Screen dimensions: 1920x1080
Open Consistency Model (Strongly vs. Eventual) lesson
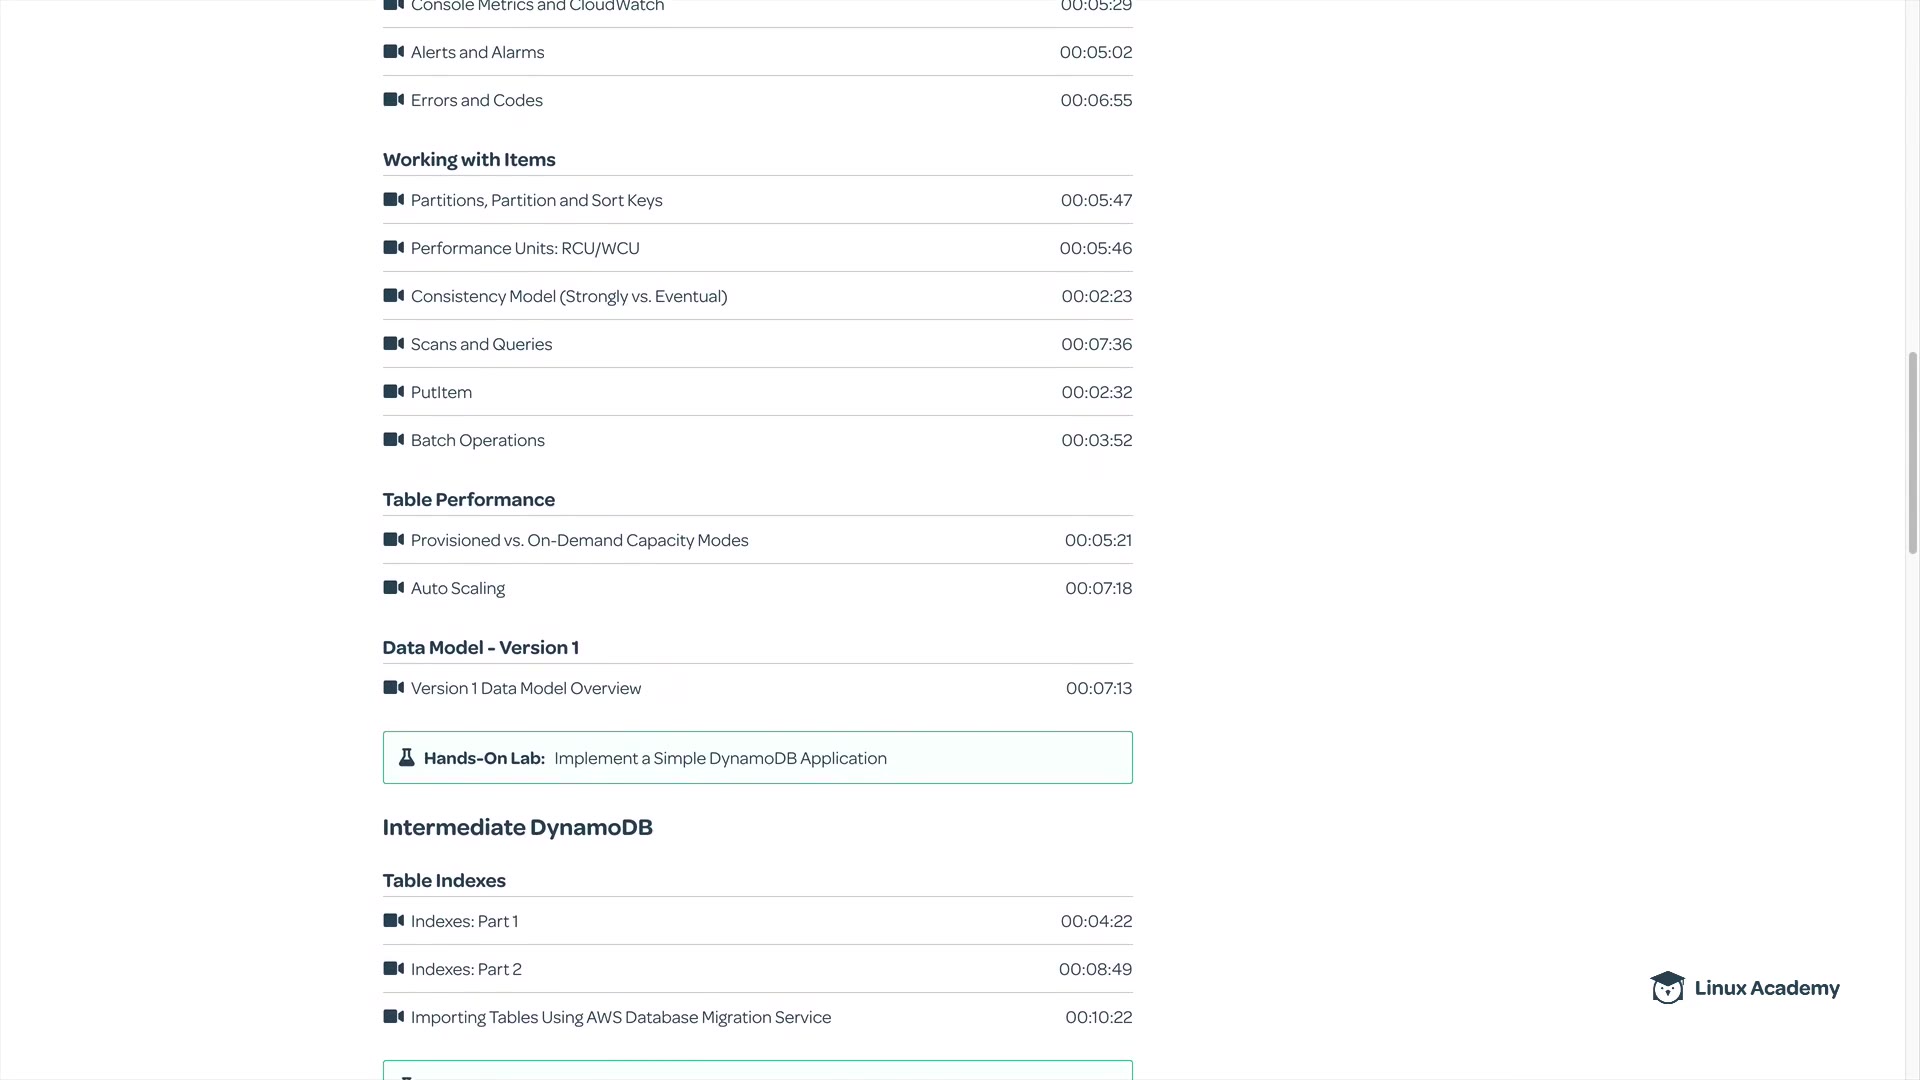[x=569, y=296]
